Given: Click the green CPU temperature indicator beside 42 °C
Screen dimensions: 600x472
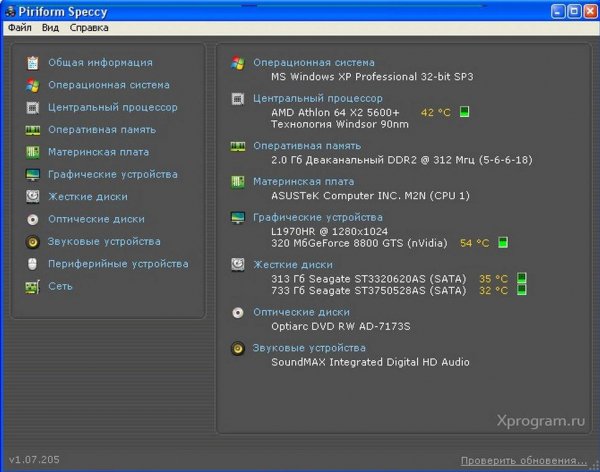Looking at the screenshot, I should click(x=464, y=112).
